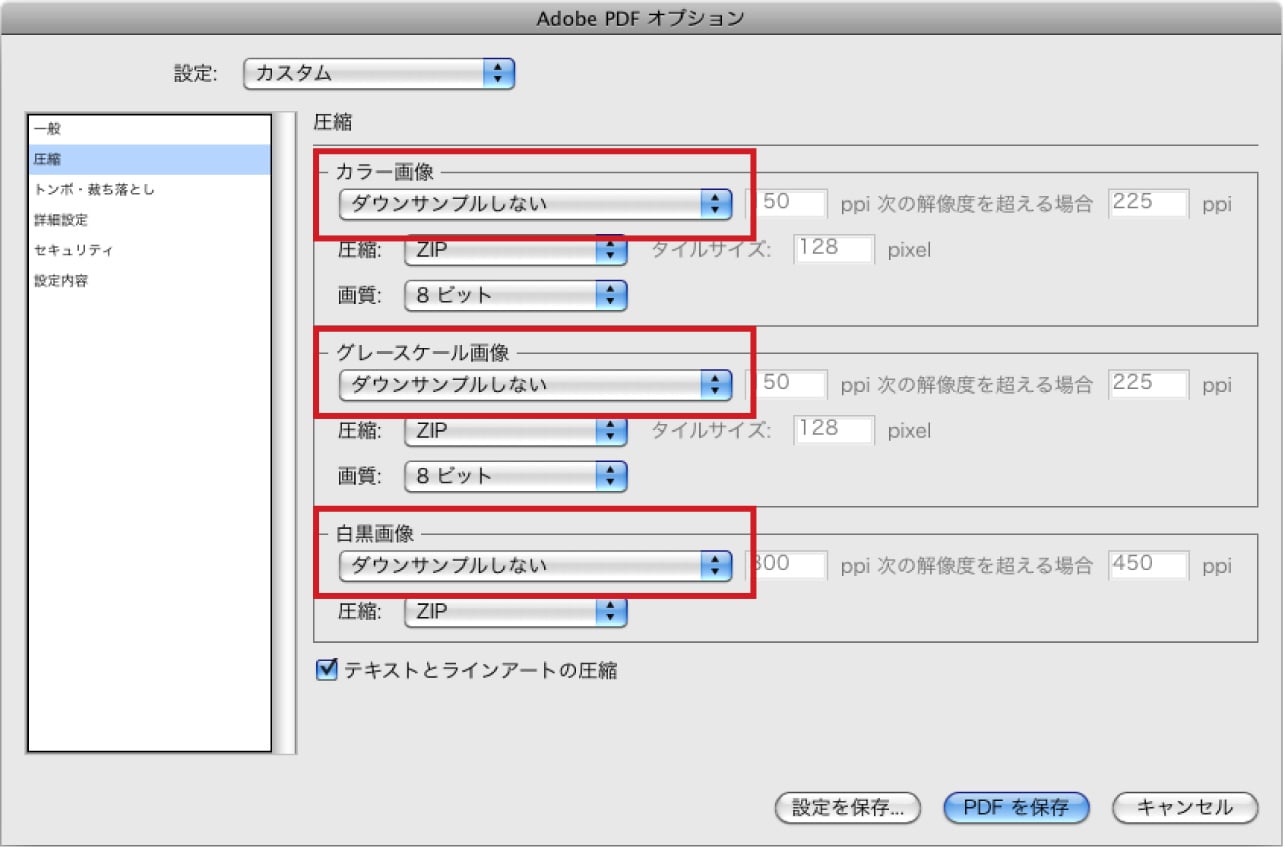Click the タイルサイズ field showing 128
Image resolution: width=1284 pixels, height=848 pixels.
(x=833, y=249)
